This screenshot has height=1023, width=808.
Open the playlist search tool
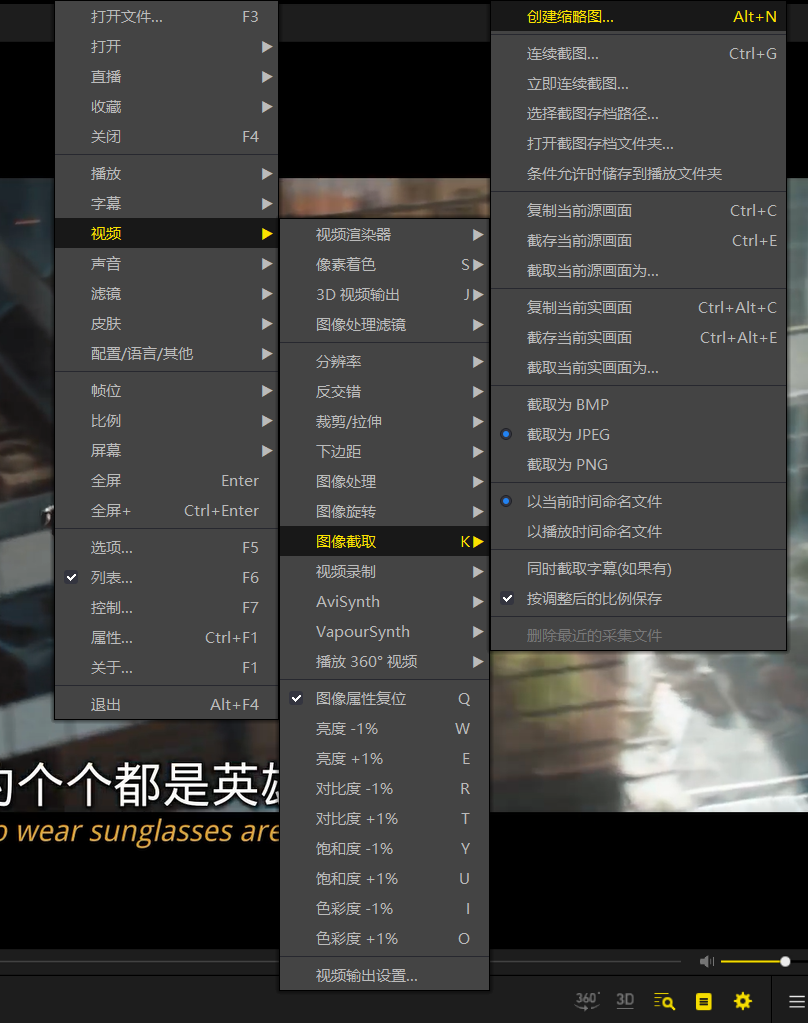tap(664, 1000)
